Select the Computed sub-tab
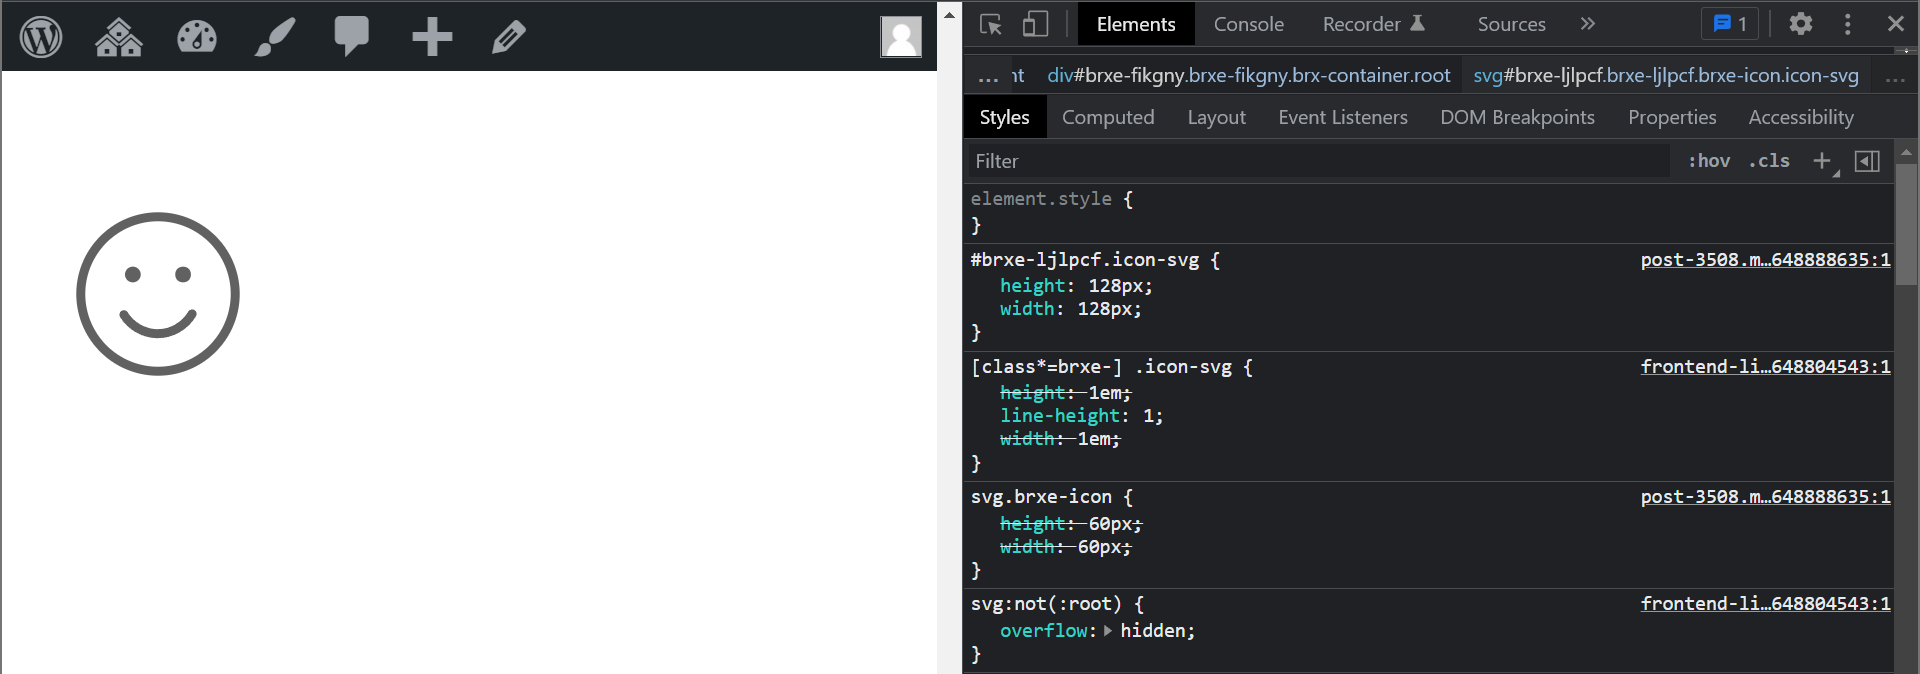The image size is (1920, 674). point(1108,117)
